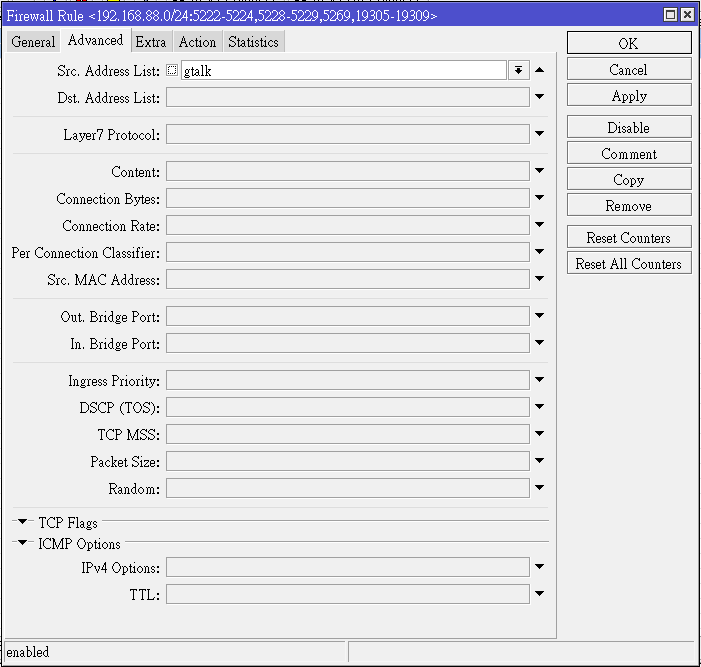Expand the Connection Rate field

(x=540, y=224)
